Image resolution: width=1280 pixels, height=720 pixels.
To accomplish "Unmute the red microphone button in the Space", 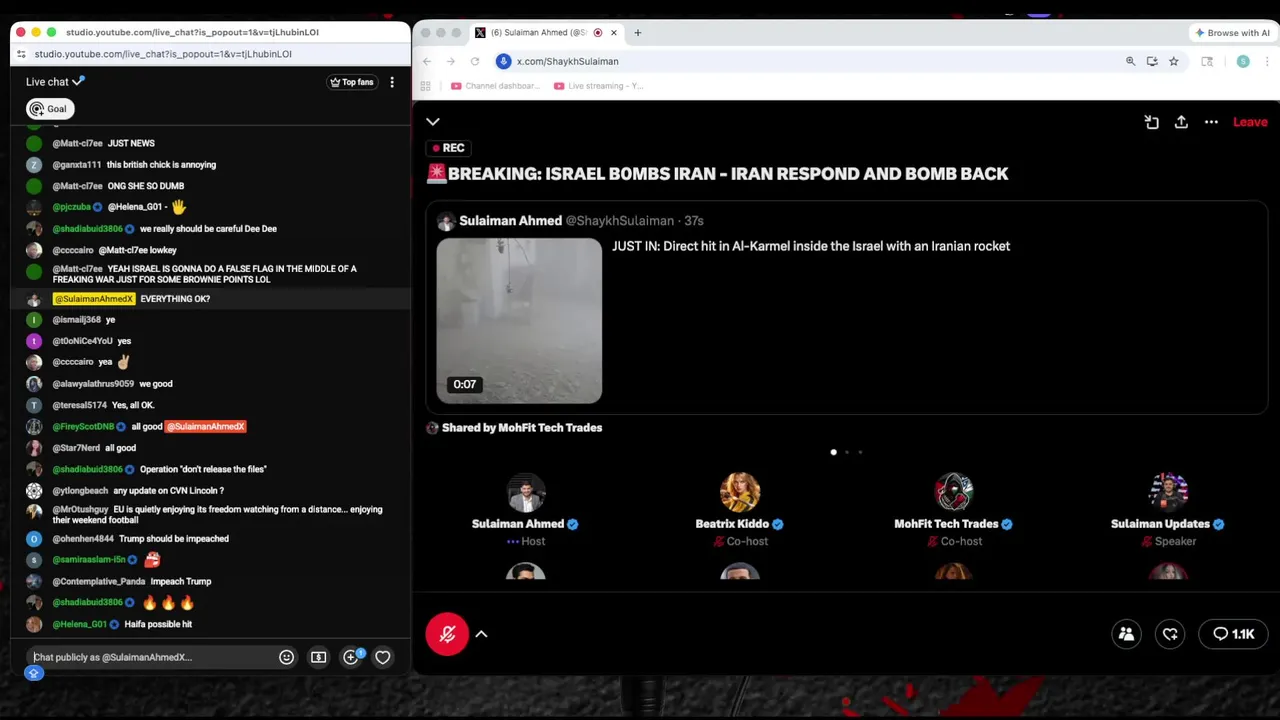I will pyautogui.click(x=447, y=634).
